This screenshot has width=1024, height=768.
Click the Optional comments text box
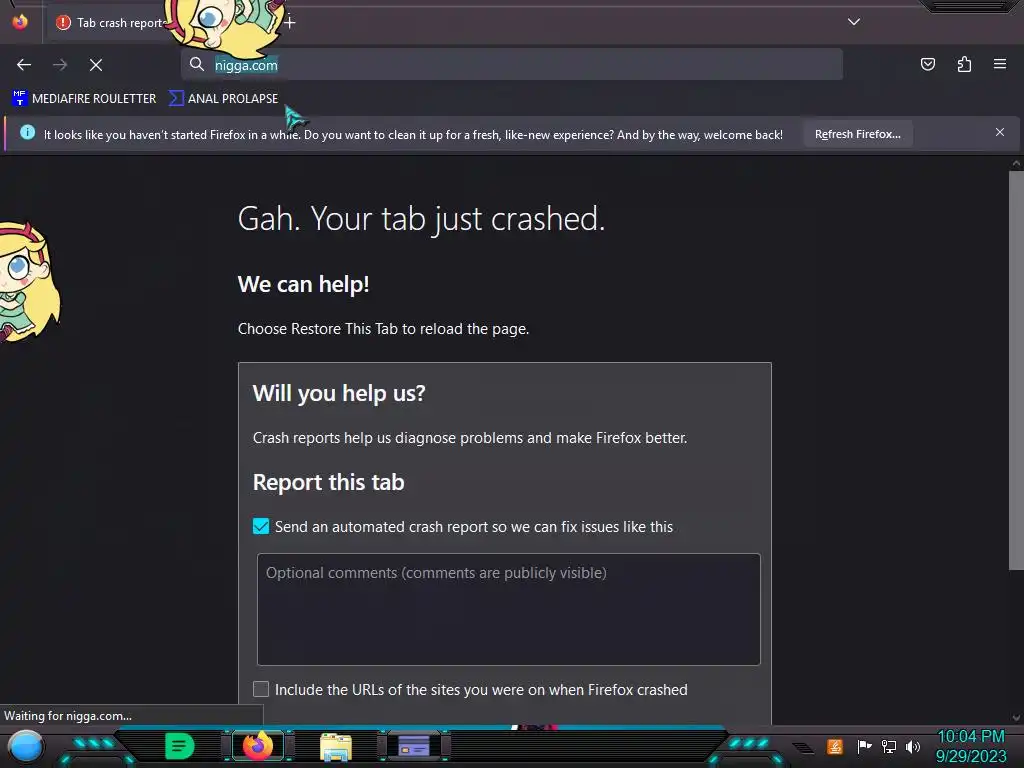tap(509, 609)
